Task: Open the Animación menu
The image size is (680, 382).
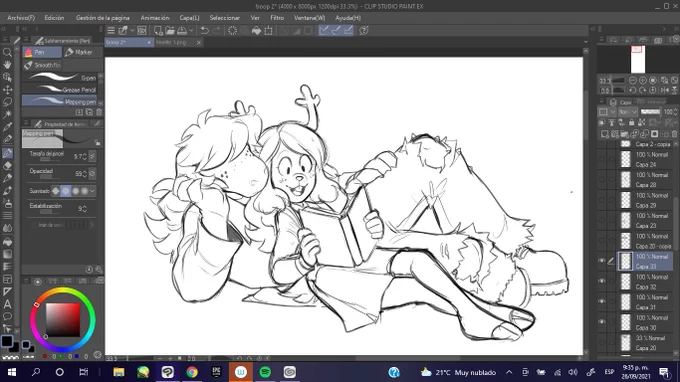Action: pos(155,18)
